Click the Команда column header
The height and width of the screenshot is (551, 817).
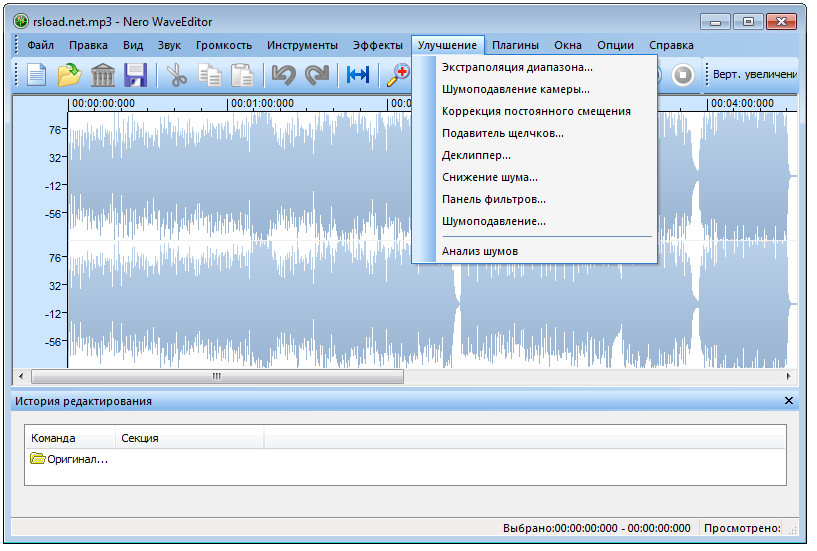(x=54, y=438)
